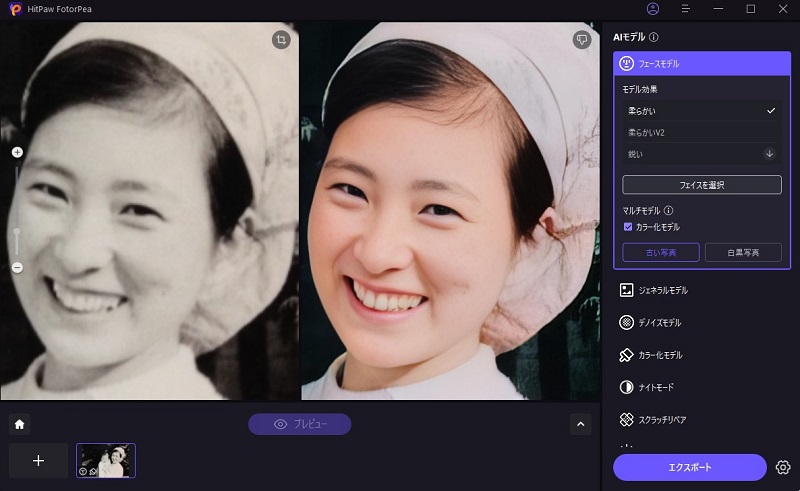Click the scratch repair bandage icon

pos(626,420)
